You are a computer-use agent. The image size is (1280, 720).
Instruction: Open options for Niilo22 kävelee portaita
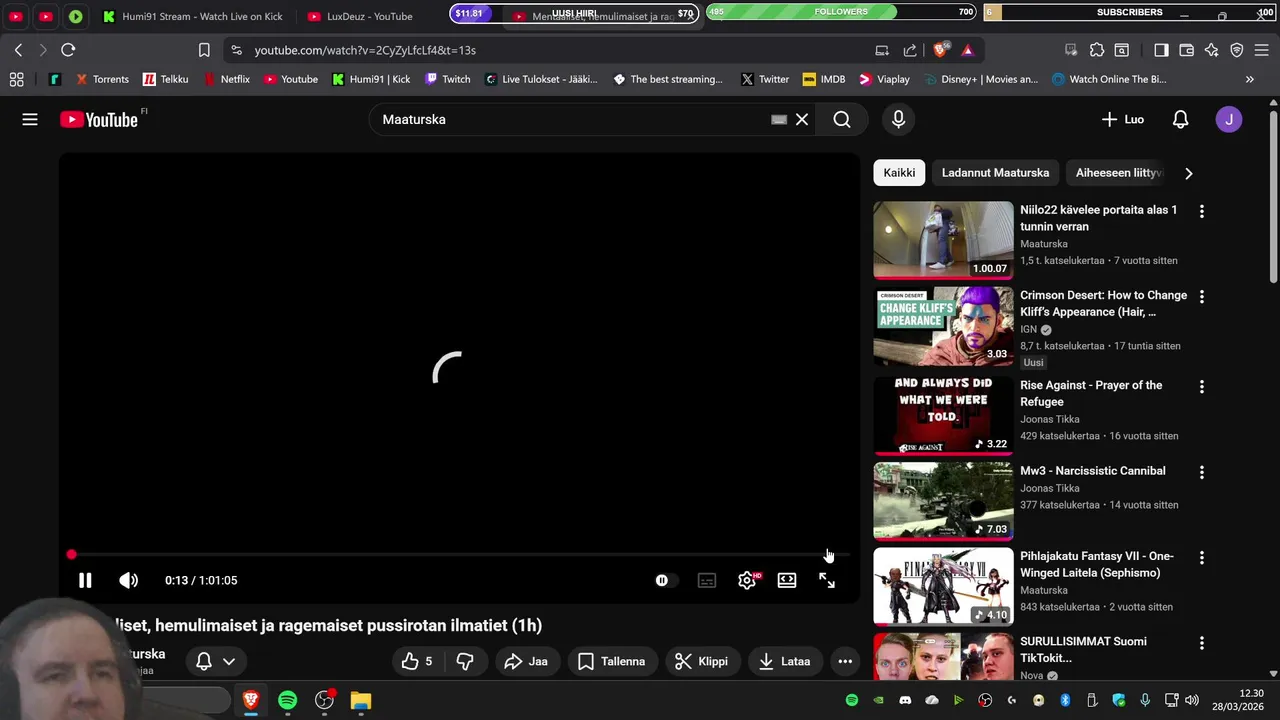pos(1201,212)
